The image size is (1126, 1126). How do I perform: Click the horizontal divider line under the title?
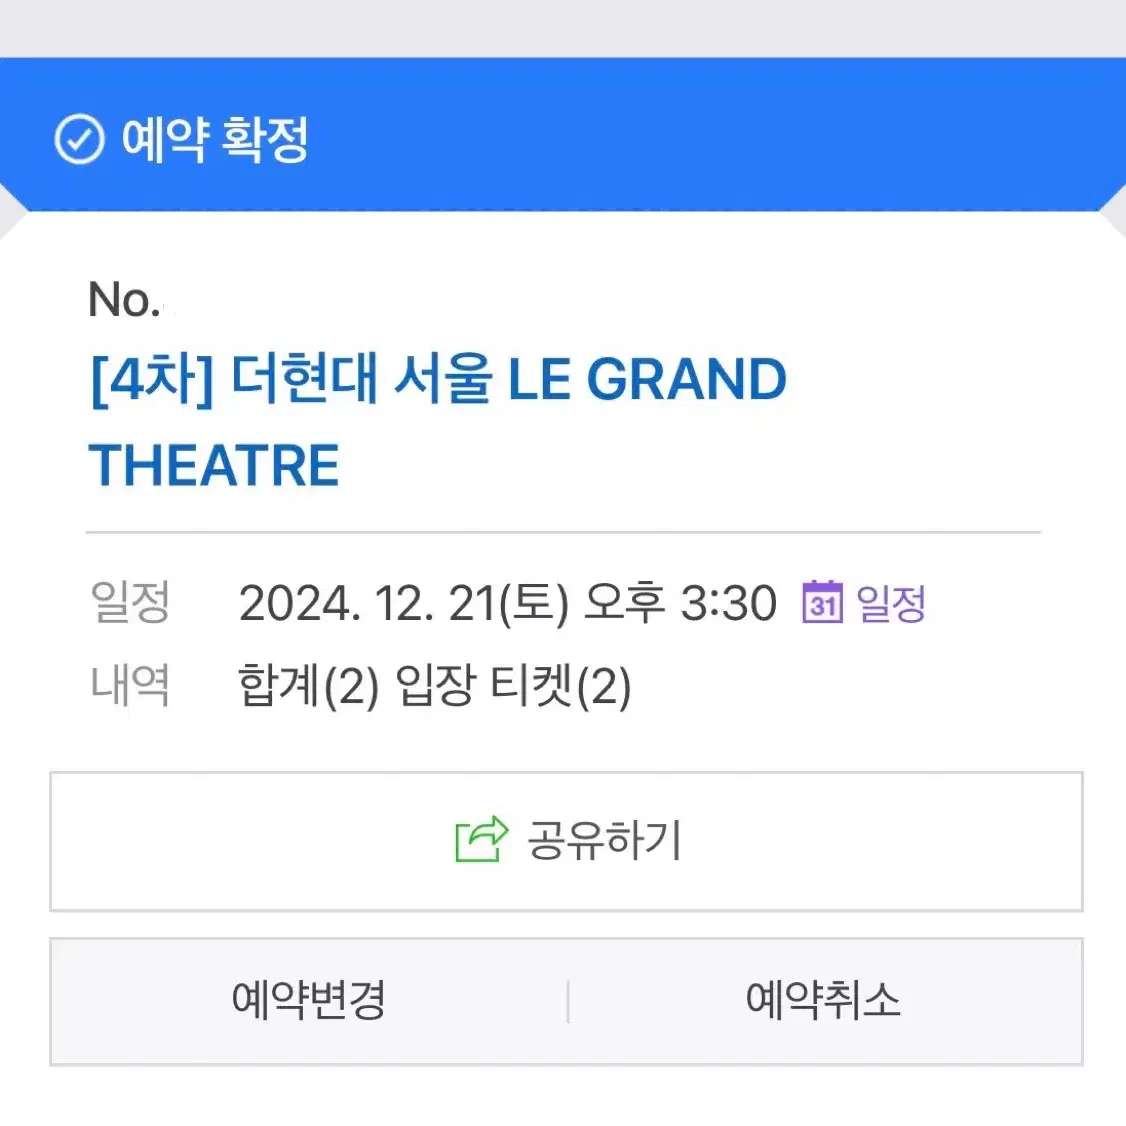(x=564, y=532)
